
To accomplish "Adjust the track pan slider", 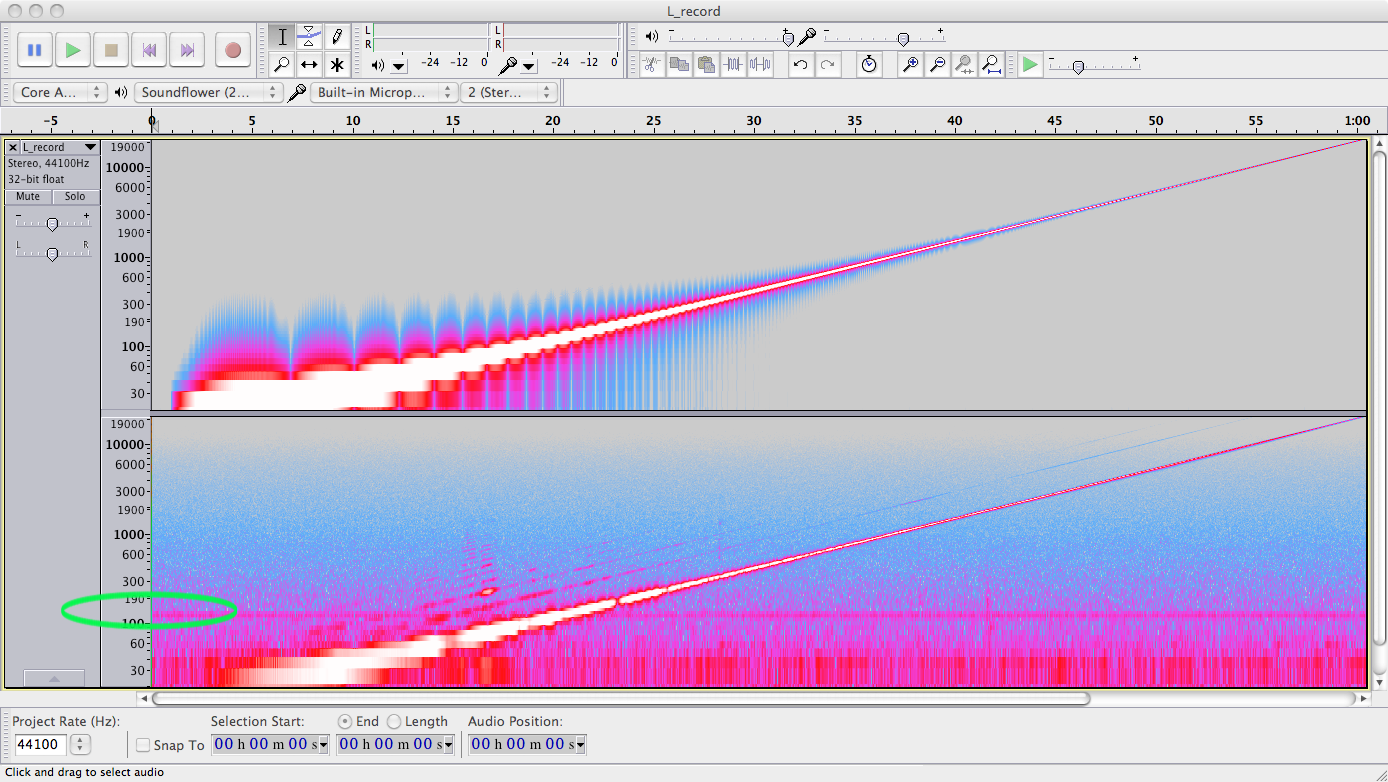I will point(52,253).
